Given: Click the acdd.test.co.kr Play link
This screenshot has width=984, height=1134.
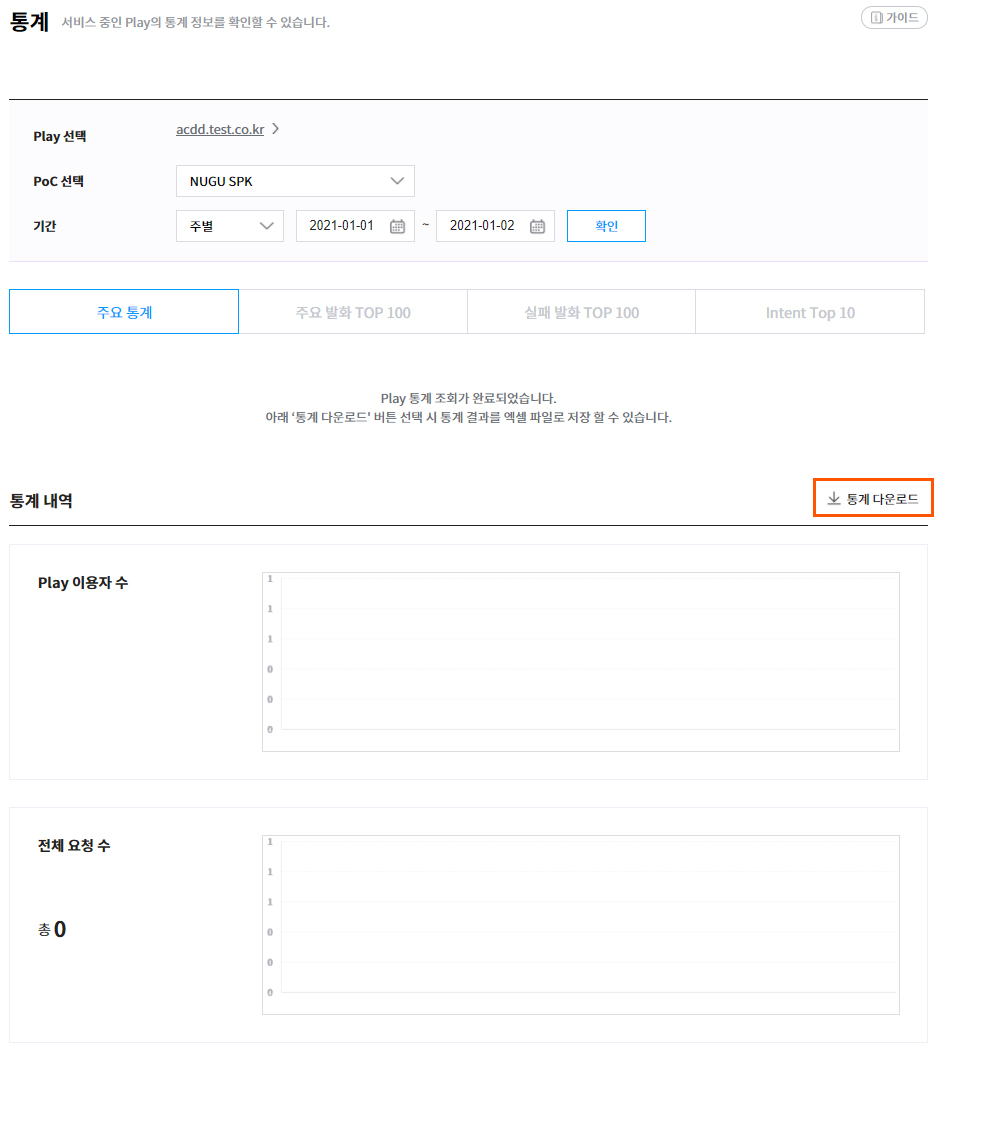Looking at the screenshot, I should tap(220, 129).
